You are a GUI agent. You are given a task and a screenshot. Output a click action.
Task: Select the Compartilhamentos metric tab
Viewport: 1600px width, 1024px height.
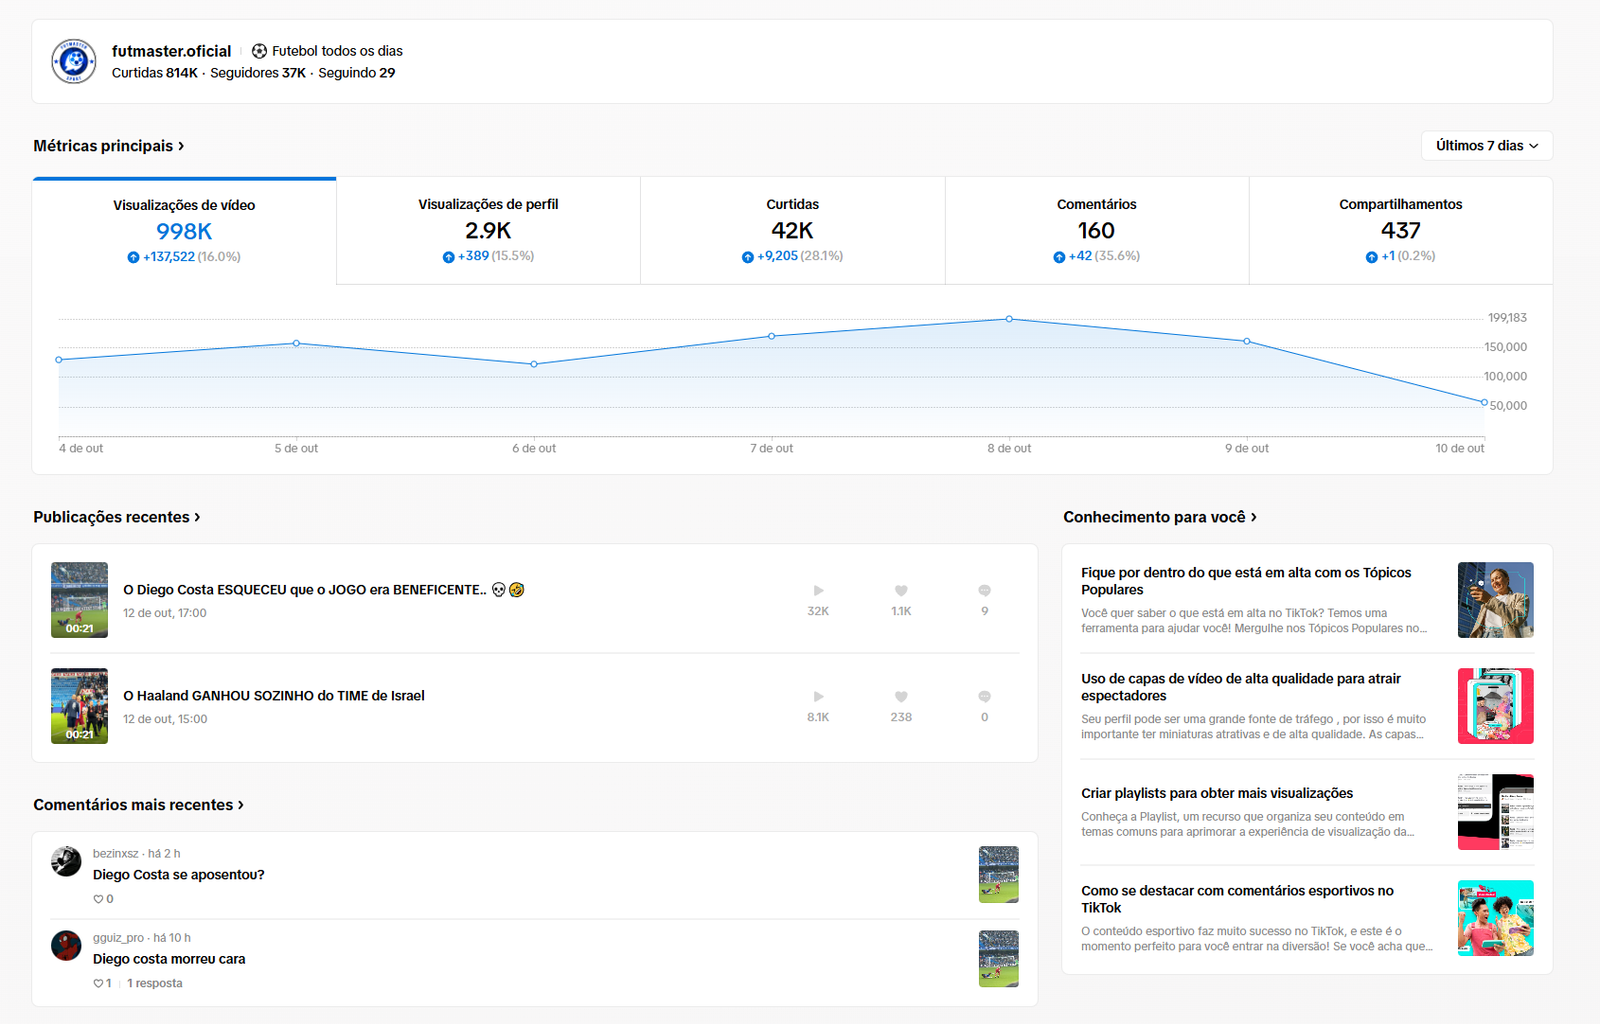1400,230
